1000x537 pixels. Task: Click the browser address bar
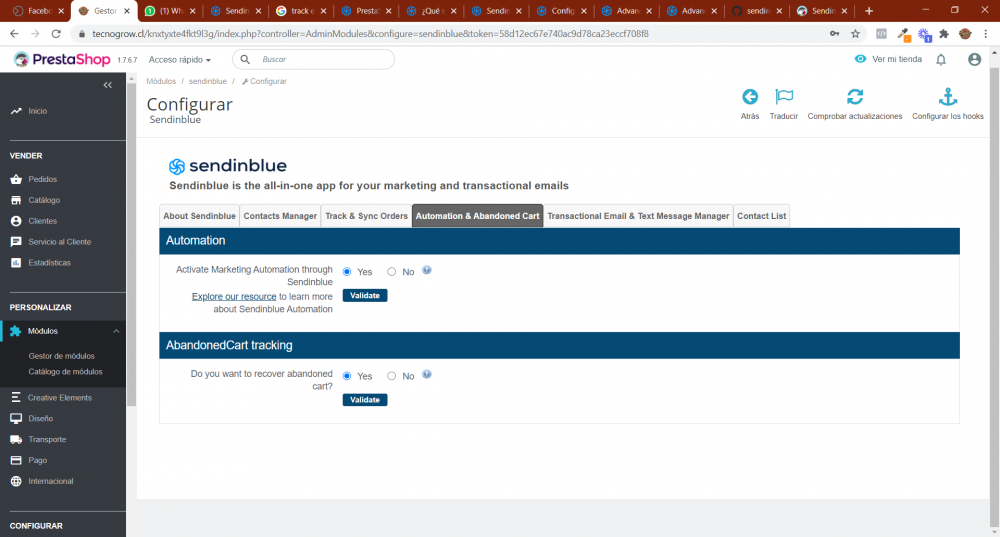(446, 34)
